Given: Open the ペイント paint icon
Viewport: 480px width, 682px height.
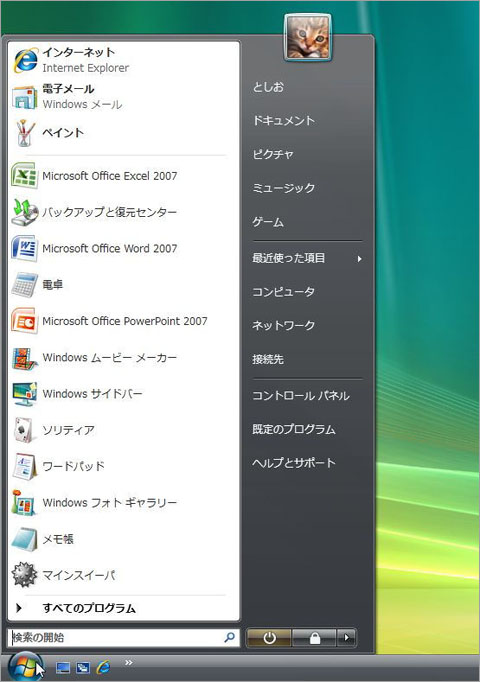Looking at the screenshot, I should [25, 133].
